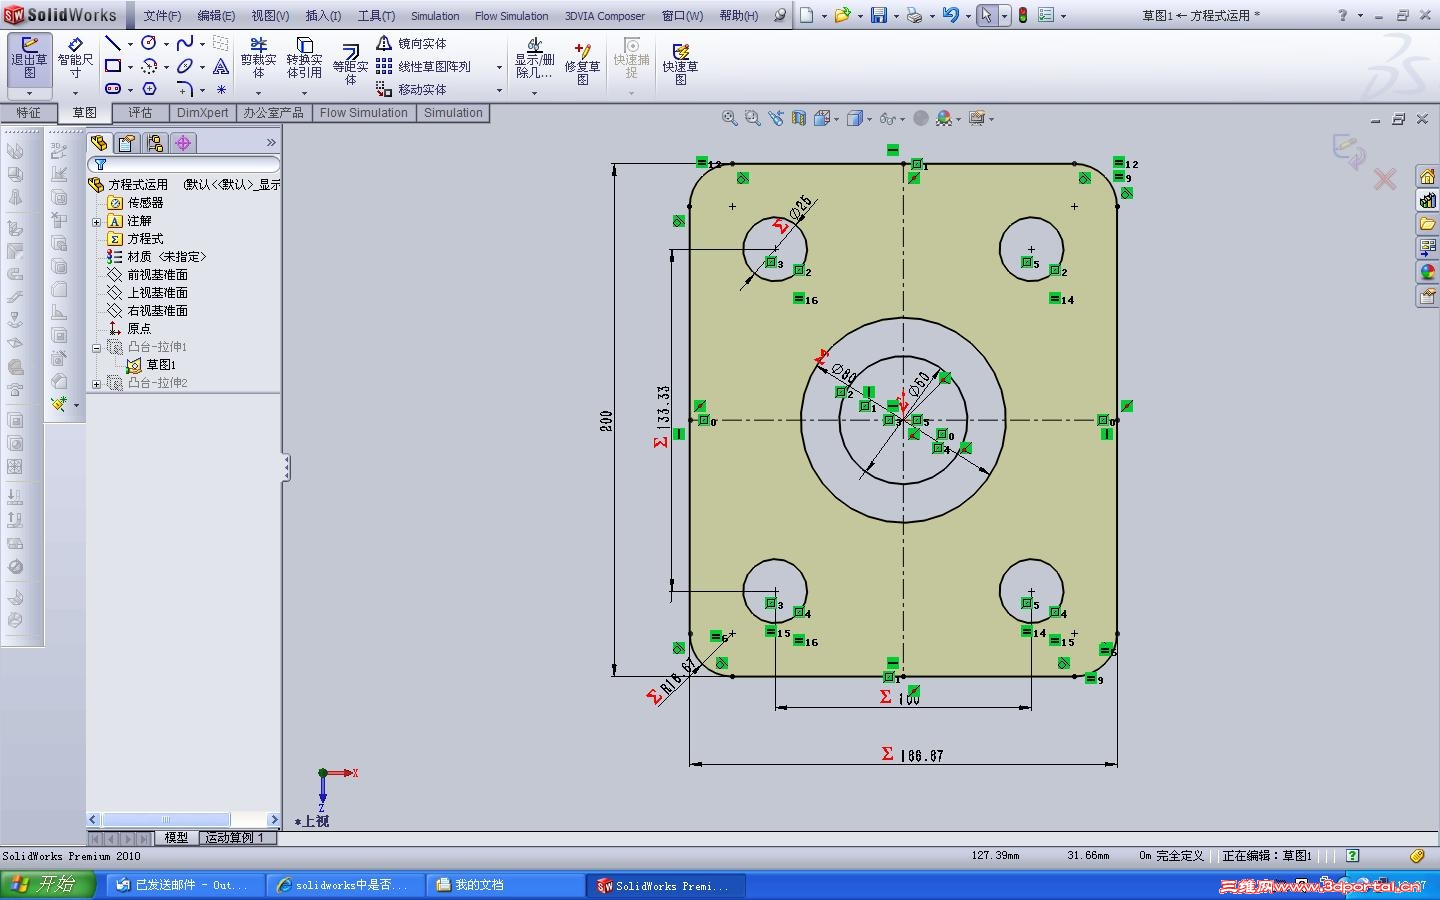Click the DimXpertManager panel tab icon

[x=183, y=143]
